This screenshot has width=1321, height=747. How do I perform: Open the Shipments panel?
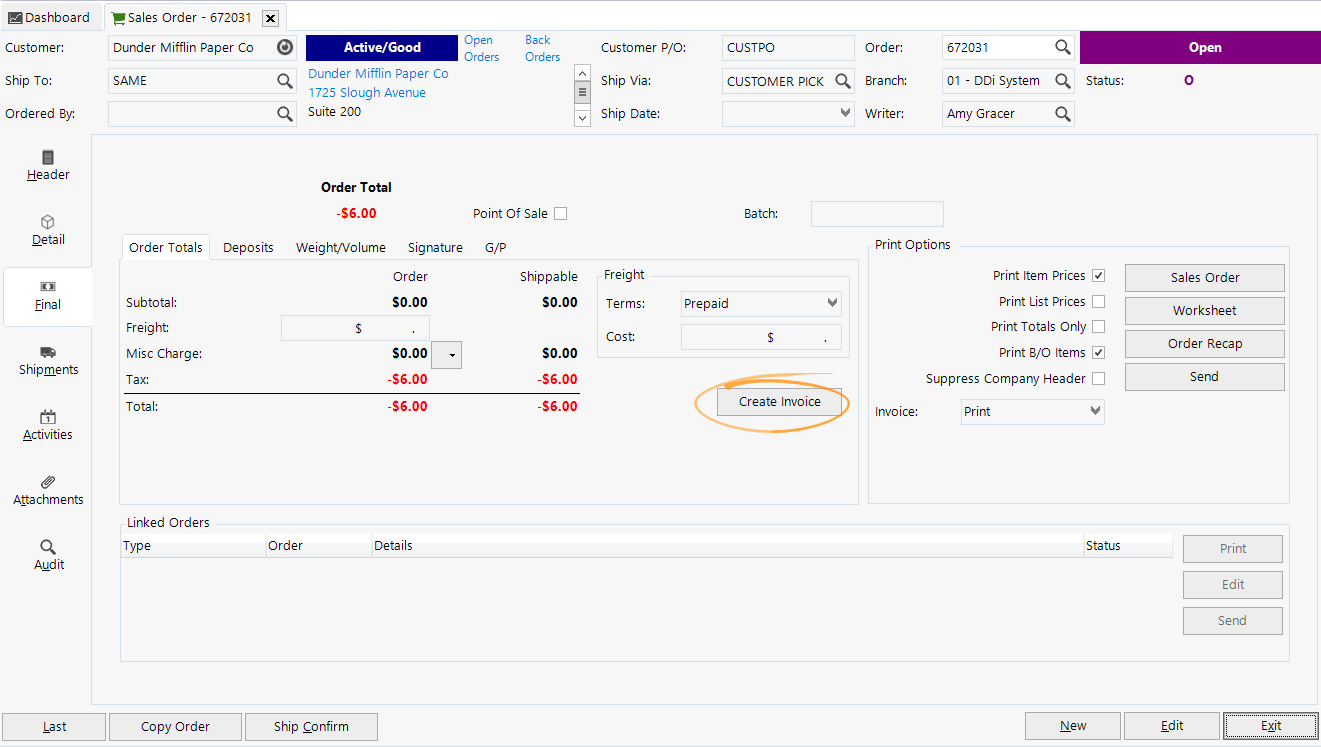47,360
